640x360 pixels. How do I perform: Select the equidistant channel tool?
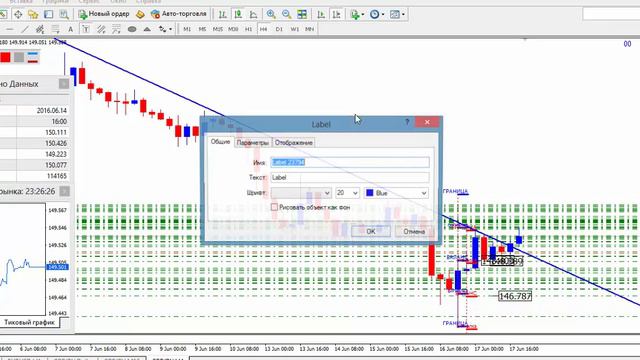[x=40, y=29]
